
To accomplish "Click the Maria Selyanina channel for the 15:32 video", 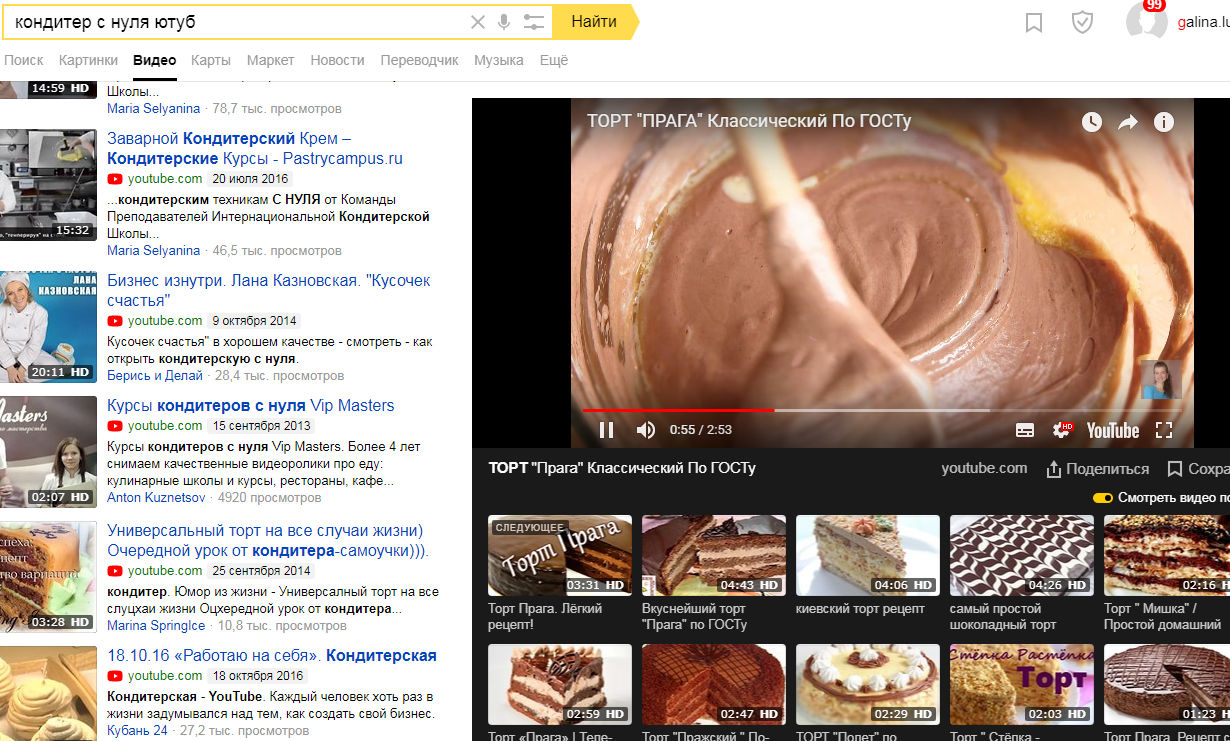I will [154, 251].
